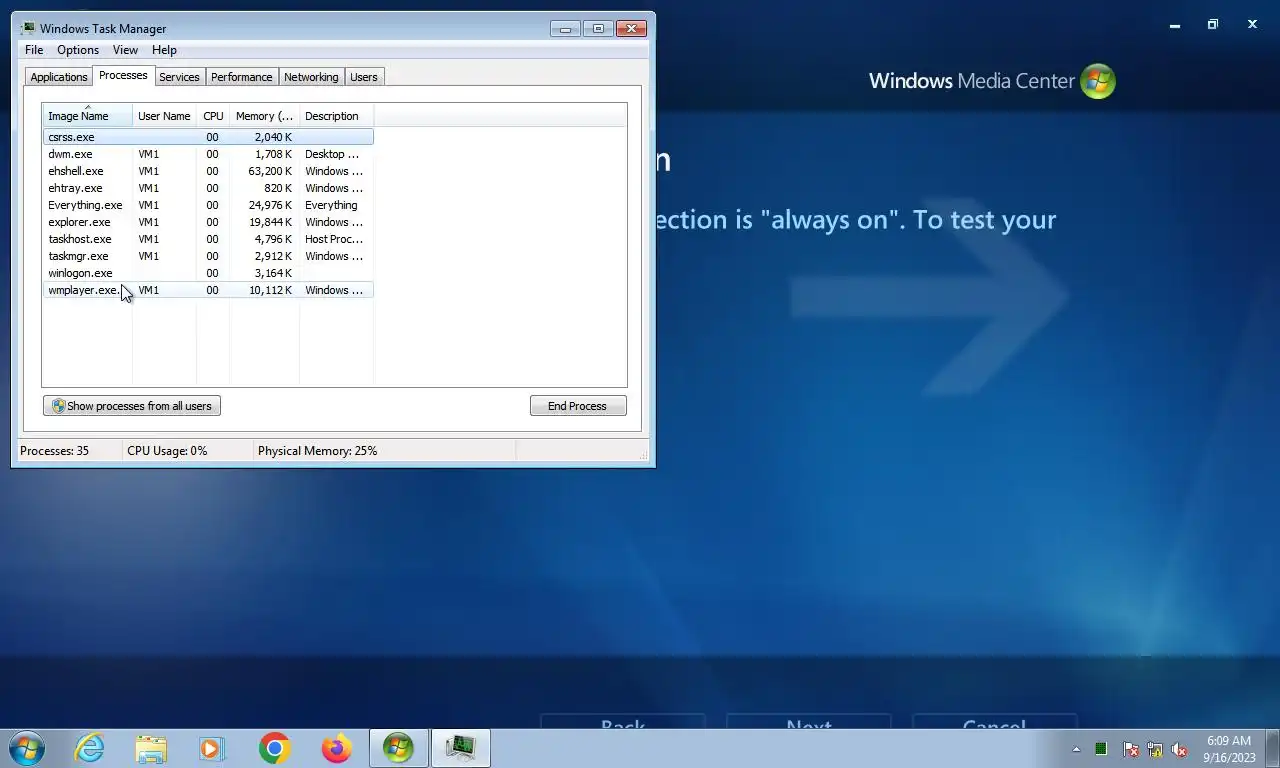Select the explorer.exe process row
1280x768 pixels.
pyautogui.click(x=208, y=222)
